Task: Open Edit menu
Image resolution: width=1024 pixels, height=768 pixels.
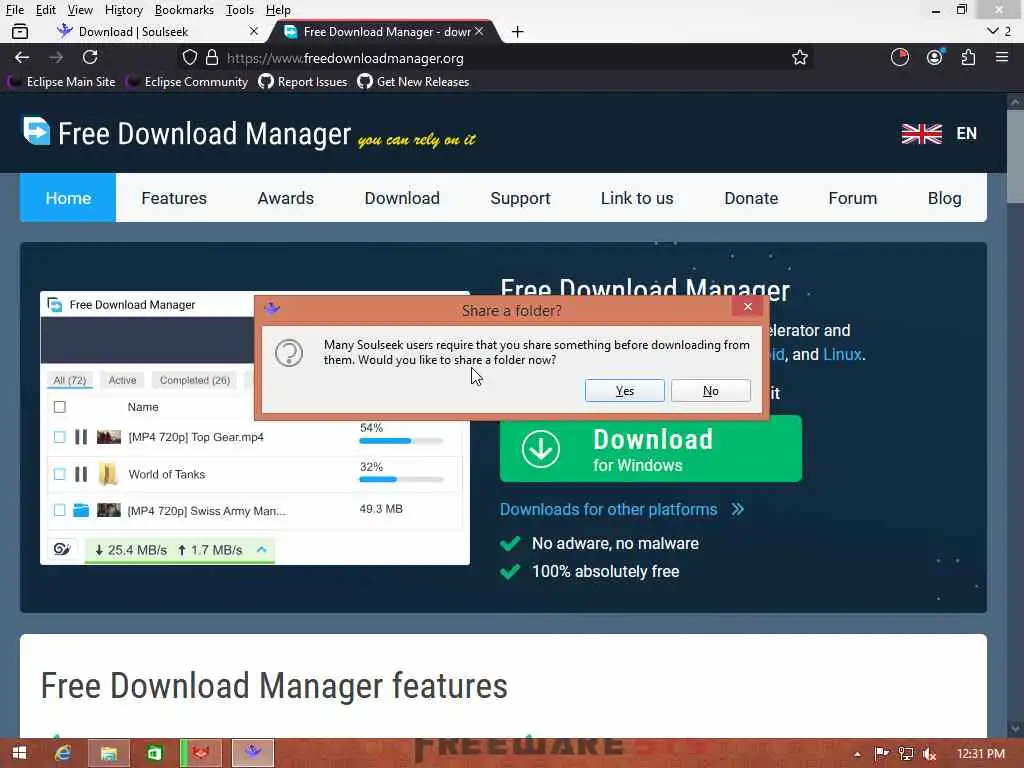Action: pyautogui.click(x=45, y=10)
